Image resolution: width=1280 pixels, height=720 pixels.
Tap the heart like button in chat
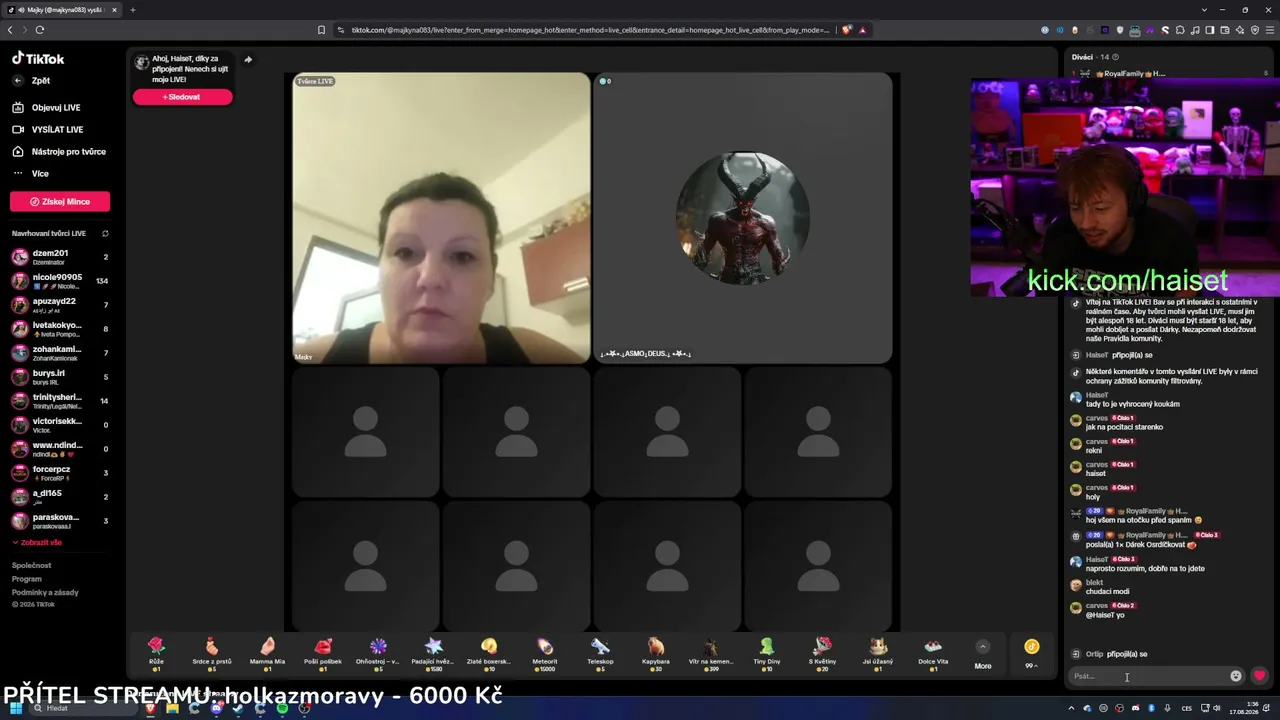point(1259,676)
